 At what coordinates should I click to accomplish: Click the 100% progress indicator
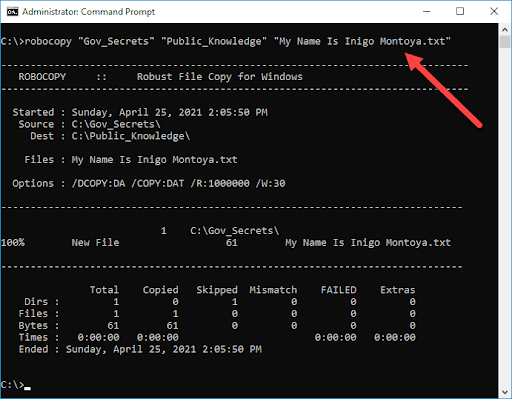click(13, 243)
